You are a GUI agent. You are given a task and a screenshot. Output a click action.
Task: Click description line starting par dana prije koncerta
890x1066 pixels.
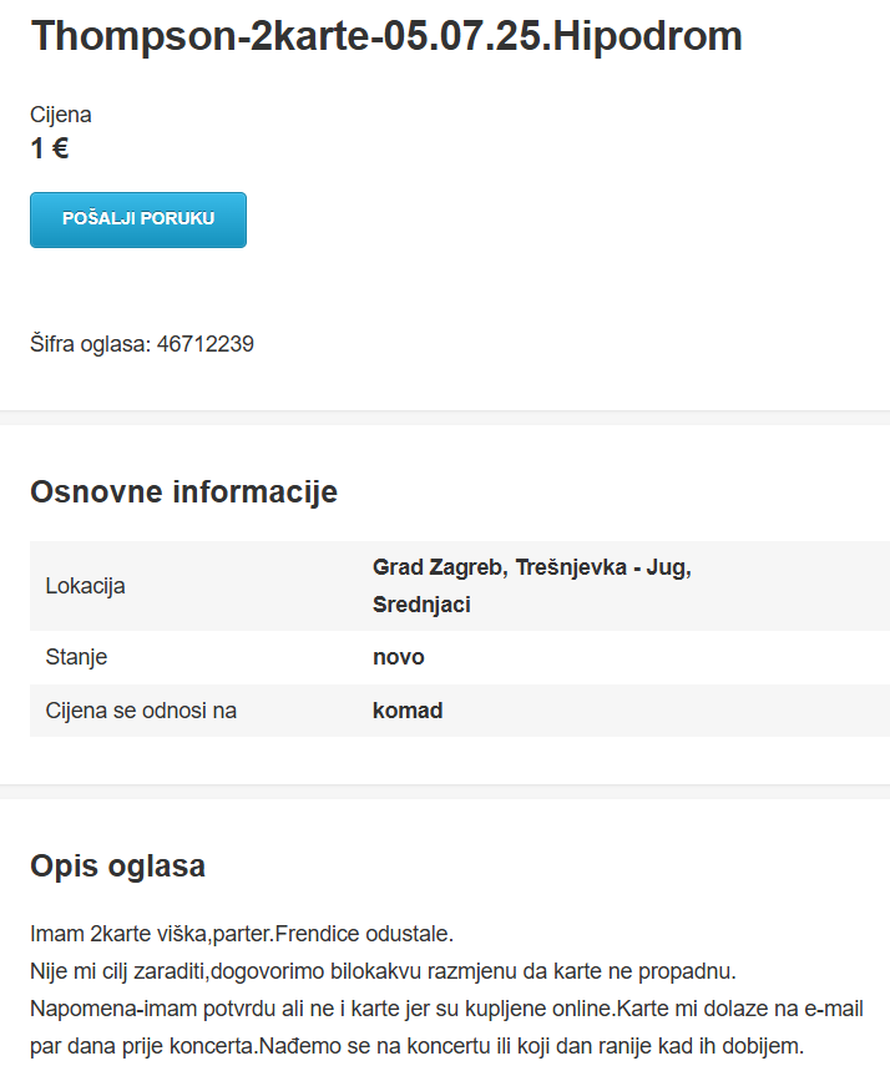417,1046
